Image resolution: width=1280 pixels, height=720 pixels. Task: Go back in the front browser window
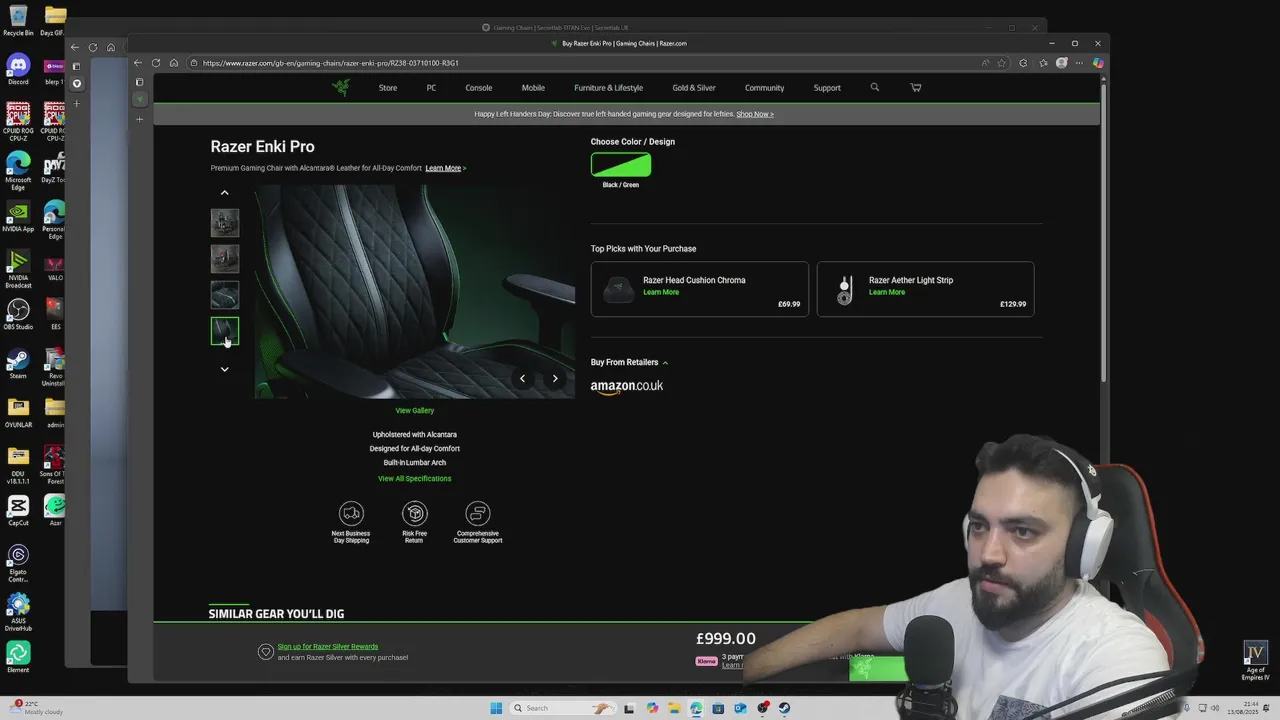(x=138, y=63)
